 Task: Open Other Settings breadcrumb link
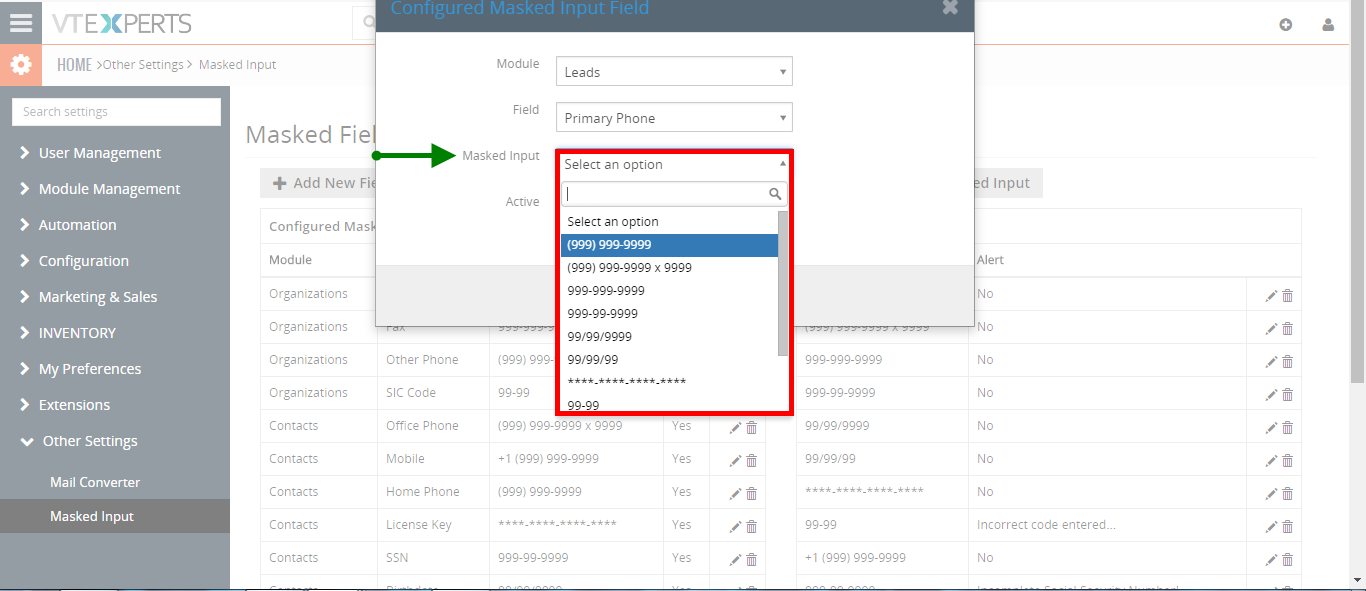[x=143, y=65]
